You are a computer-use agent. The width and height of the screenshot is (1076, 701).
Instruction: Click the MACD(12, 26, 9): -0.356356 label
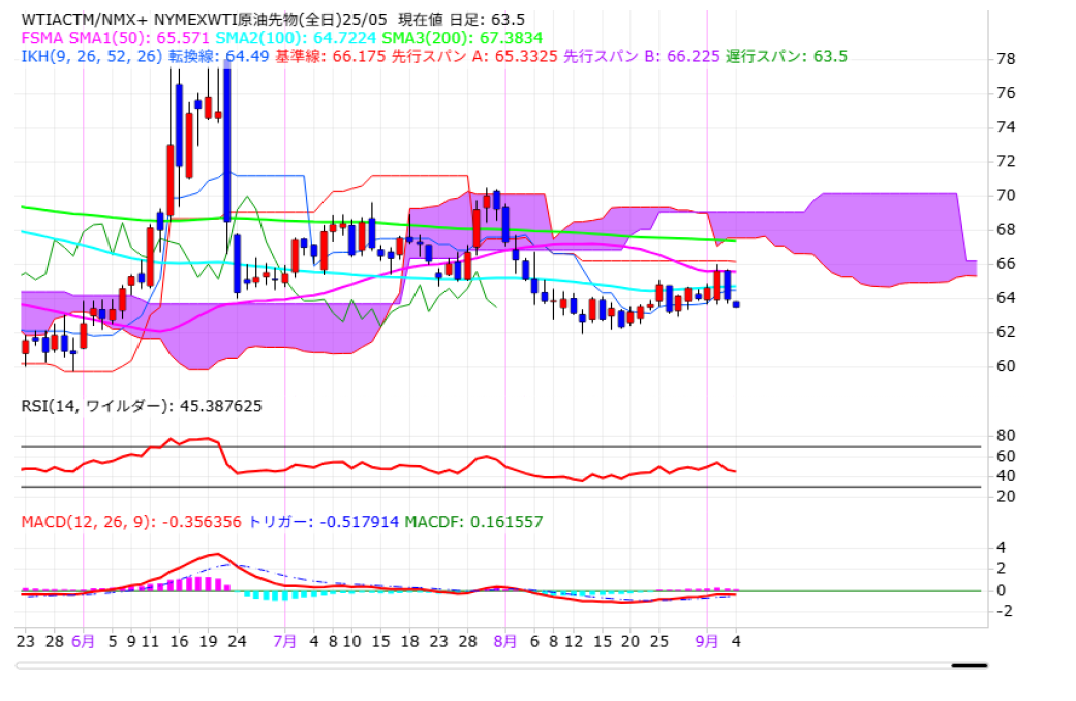131,522
